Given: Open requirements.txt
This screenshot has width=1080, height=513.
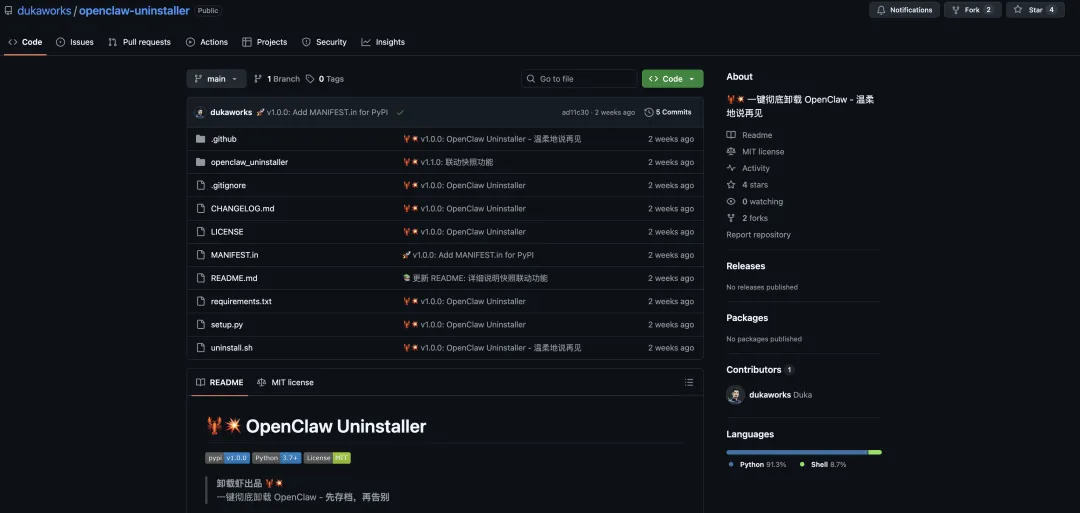Looking at the screenshot, I should tap(241, 302).
